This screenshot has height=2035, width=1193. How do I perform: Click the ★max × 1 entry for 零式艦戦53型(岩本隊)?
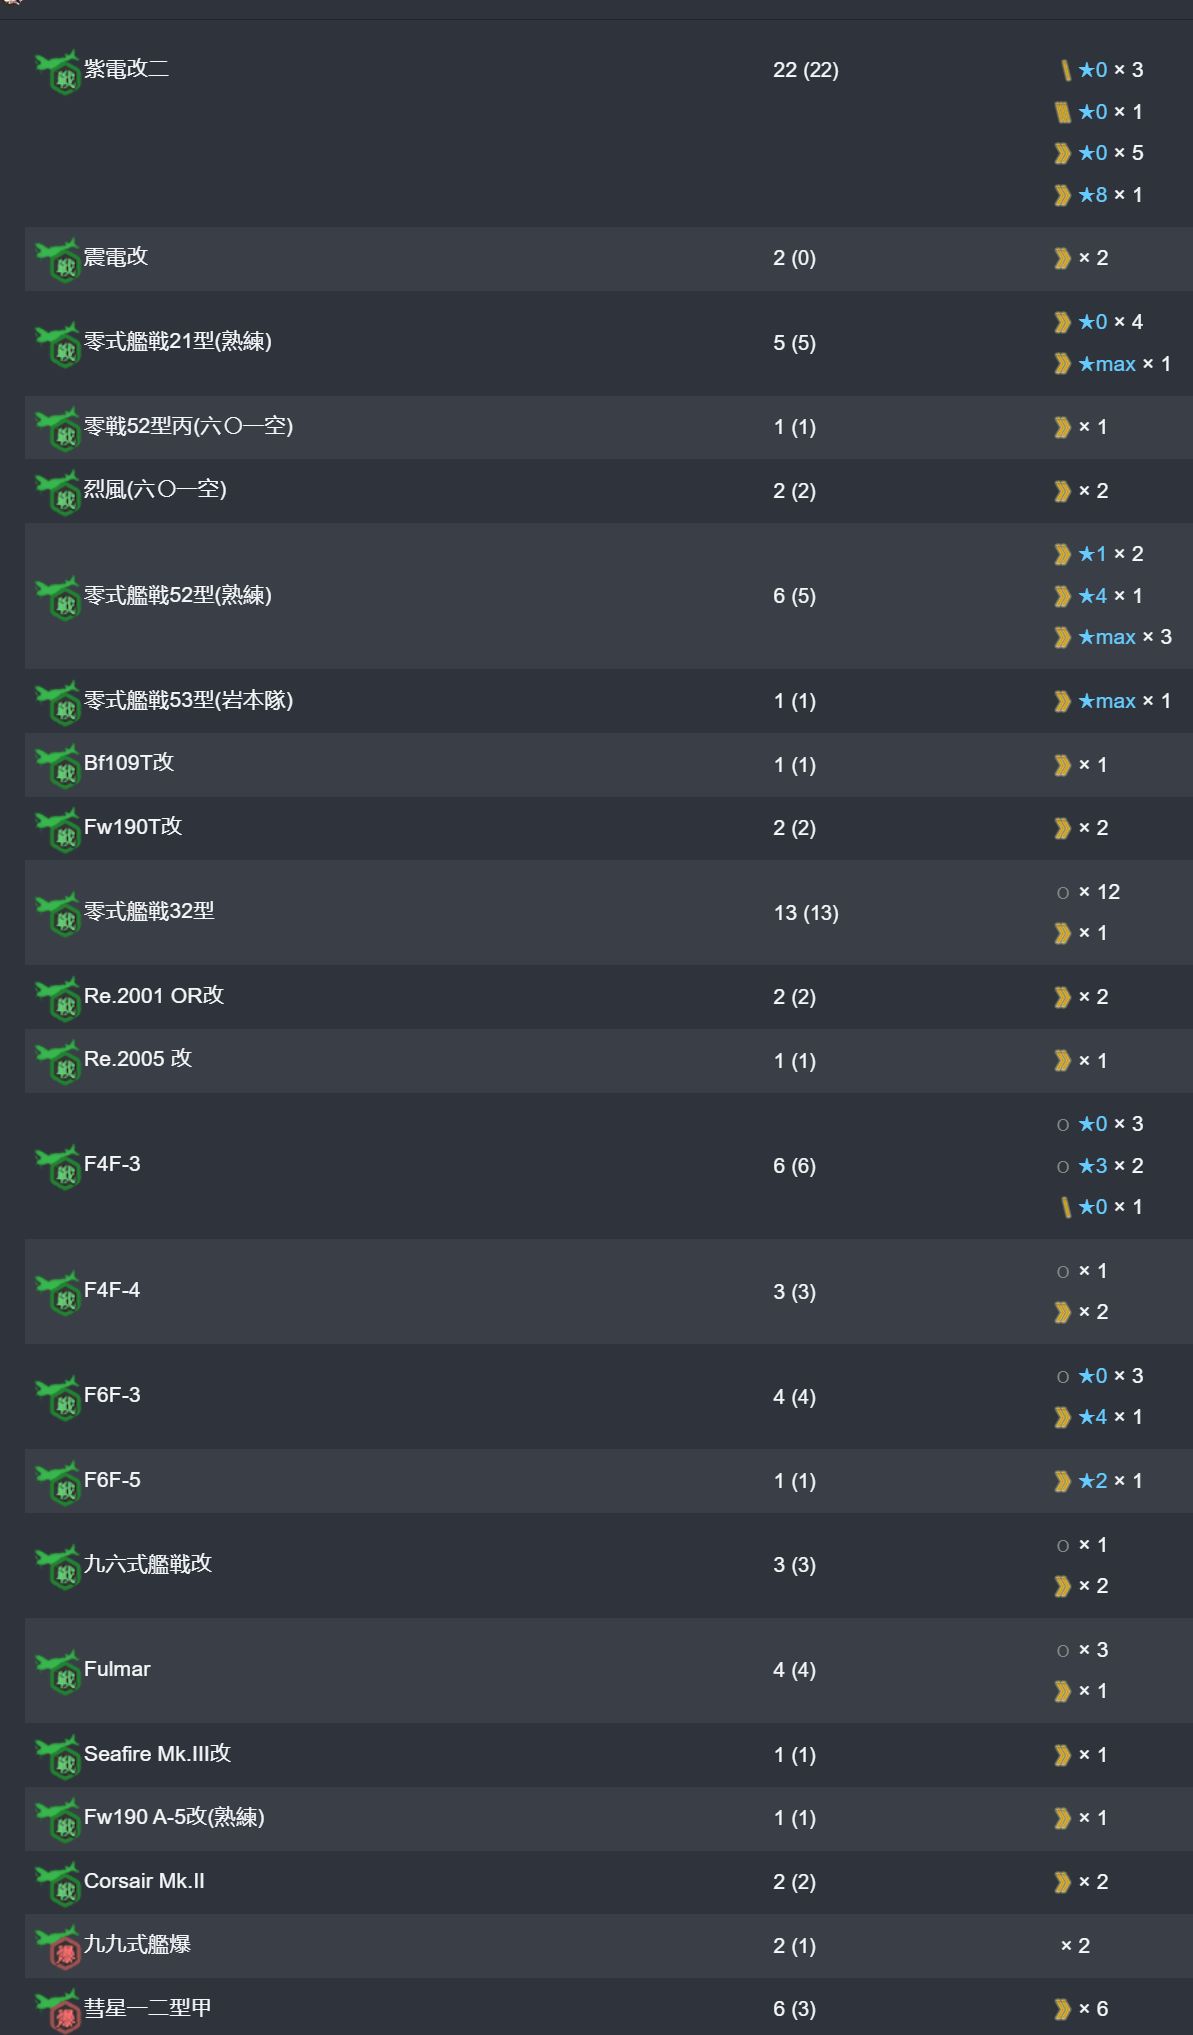1113,701
